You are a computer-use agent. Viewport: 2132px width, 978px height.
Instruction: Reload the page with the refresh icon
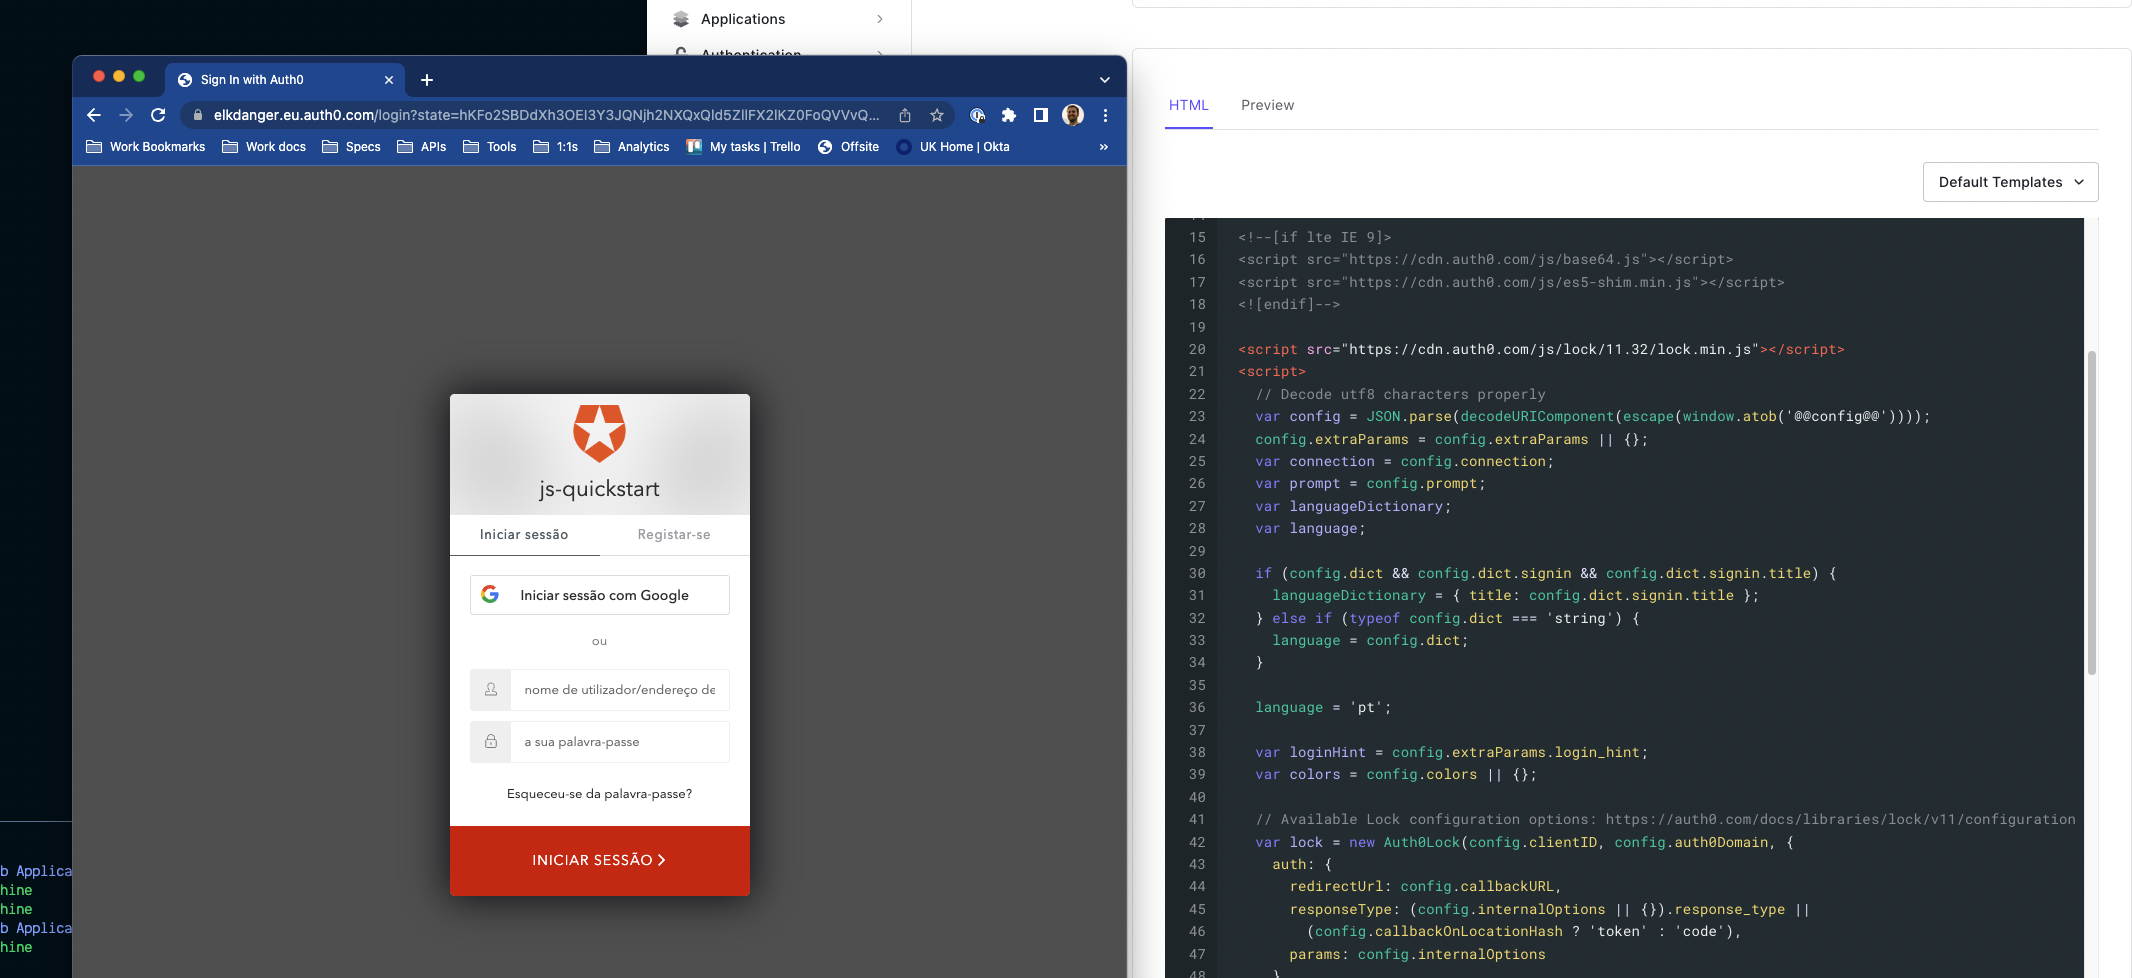pos(158,115)
